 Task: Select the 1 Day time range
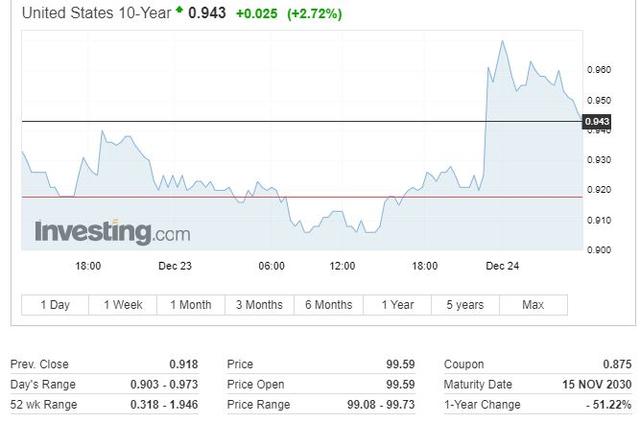(54, 305)
